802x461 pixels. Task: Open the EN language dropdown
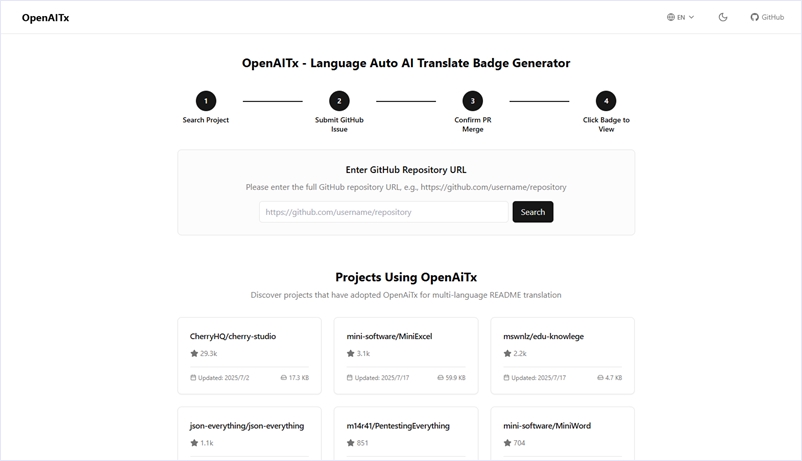click(x=680, y=17)
